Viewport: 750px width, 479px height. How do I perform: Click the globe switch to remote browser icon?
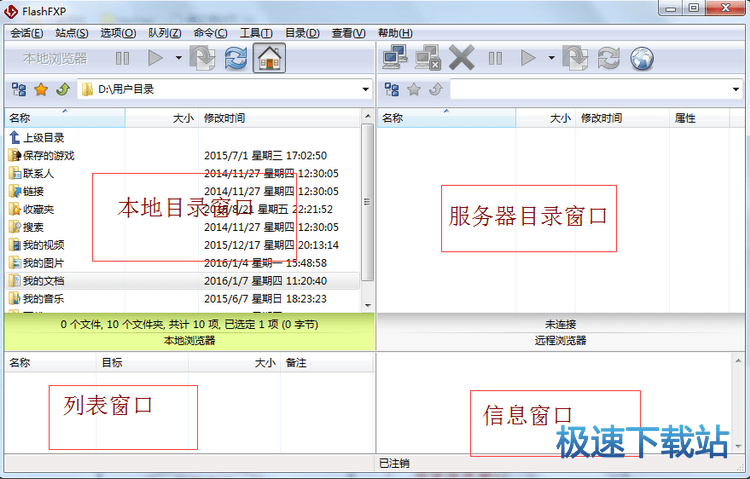(642, 58)
